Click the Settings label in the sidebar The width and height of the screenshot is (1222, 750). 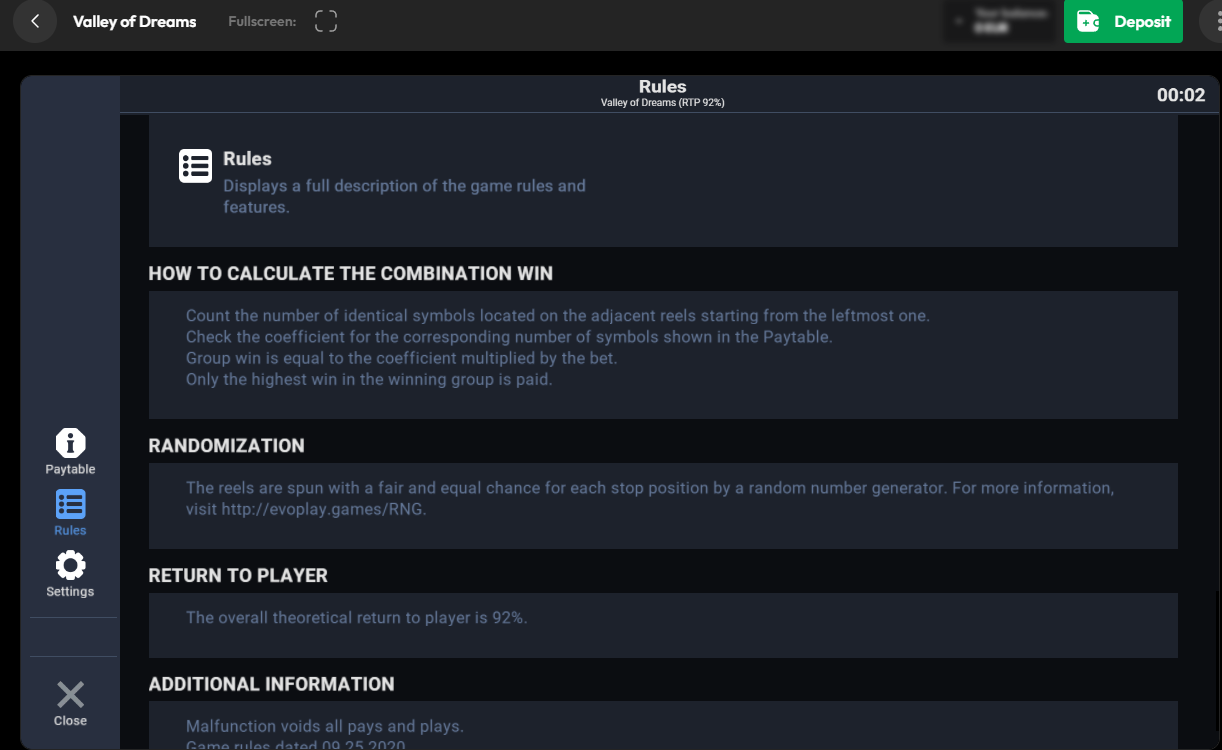[70, 592]
